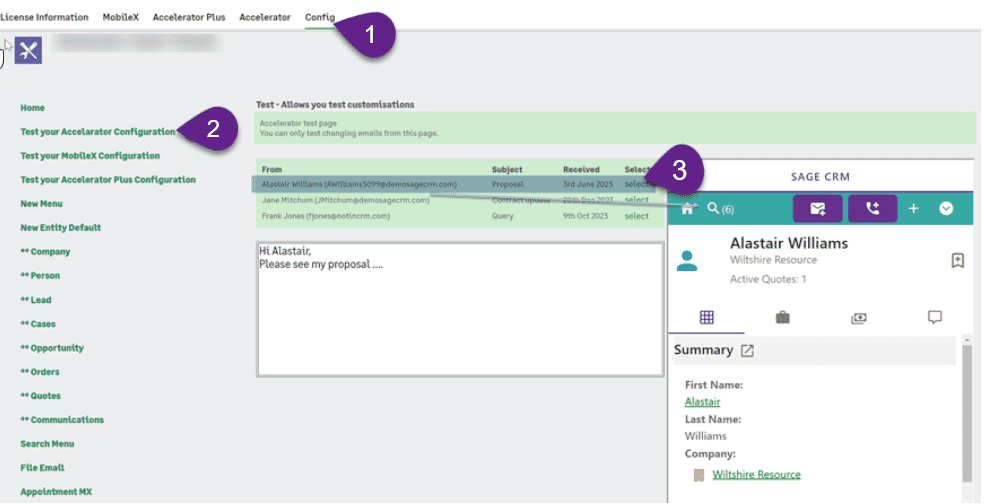Open the New Menu link
Screen dimensions: 985x504
pyautogui.click(x=41, y=204)
